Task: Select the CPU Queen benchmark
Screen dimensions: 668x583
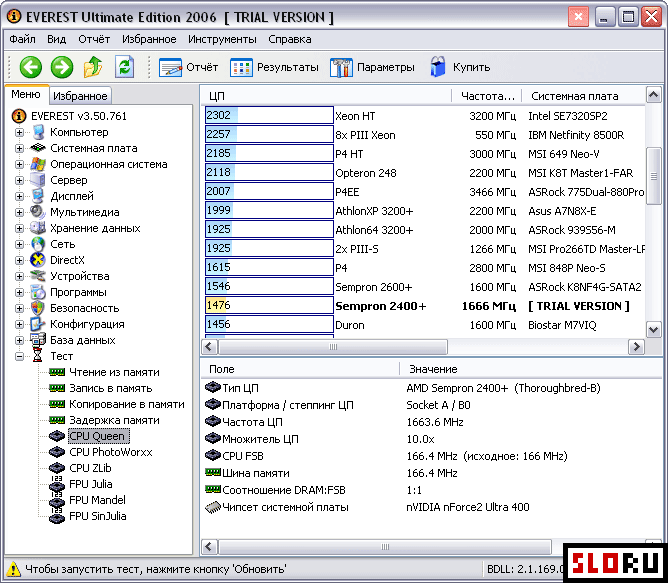Action: pos(98,436)
